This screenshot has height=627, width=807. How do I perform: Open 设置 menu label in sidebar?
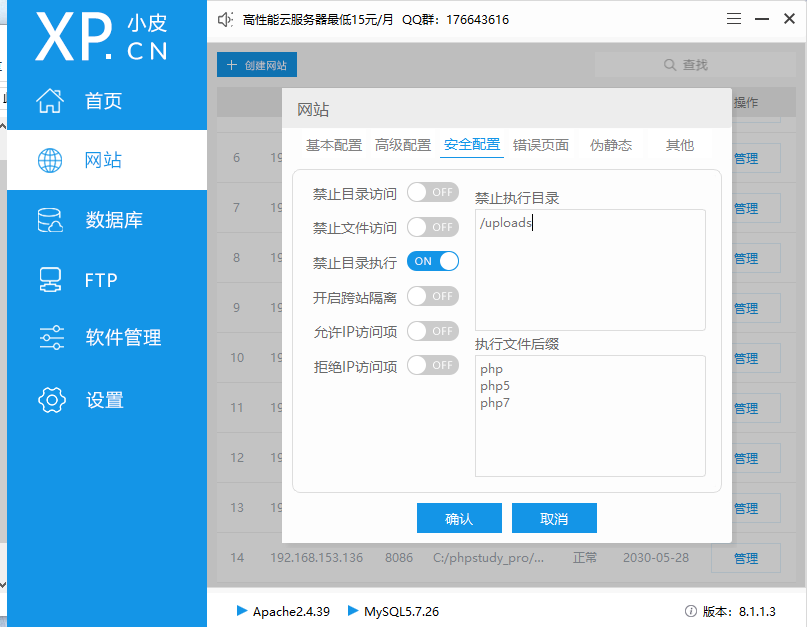click(104, 400)
